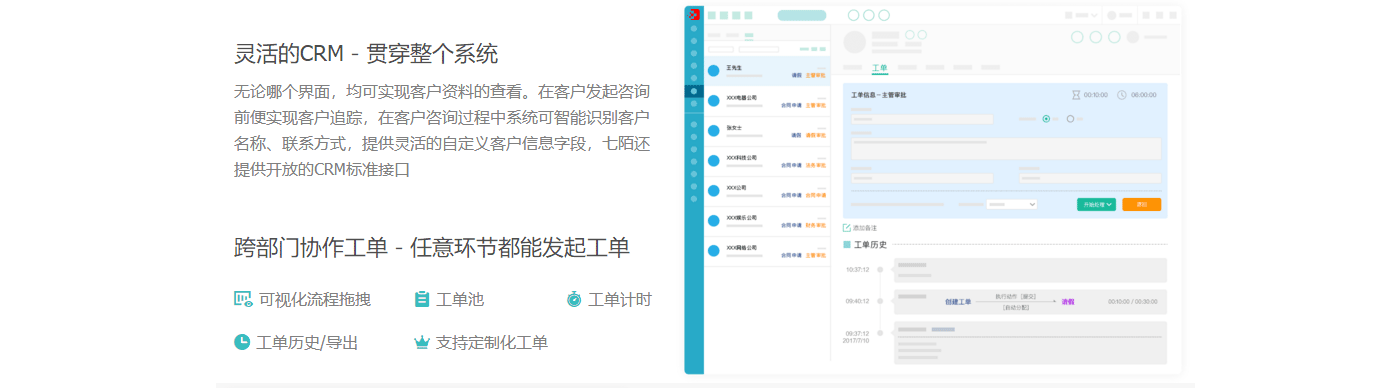The width and height of the screenshot is (1400, 388).
Task: Click the clipboard icon beside 工单池
Action: pos(422,299)
